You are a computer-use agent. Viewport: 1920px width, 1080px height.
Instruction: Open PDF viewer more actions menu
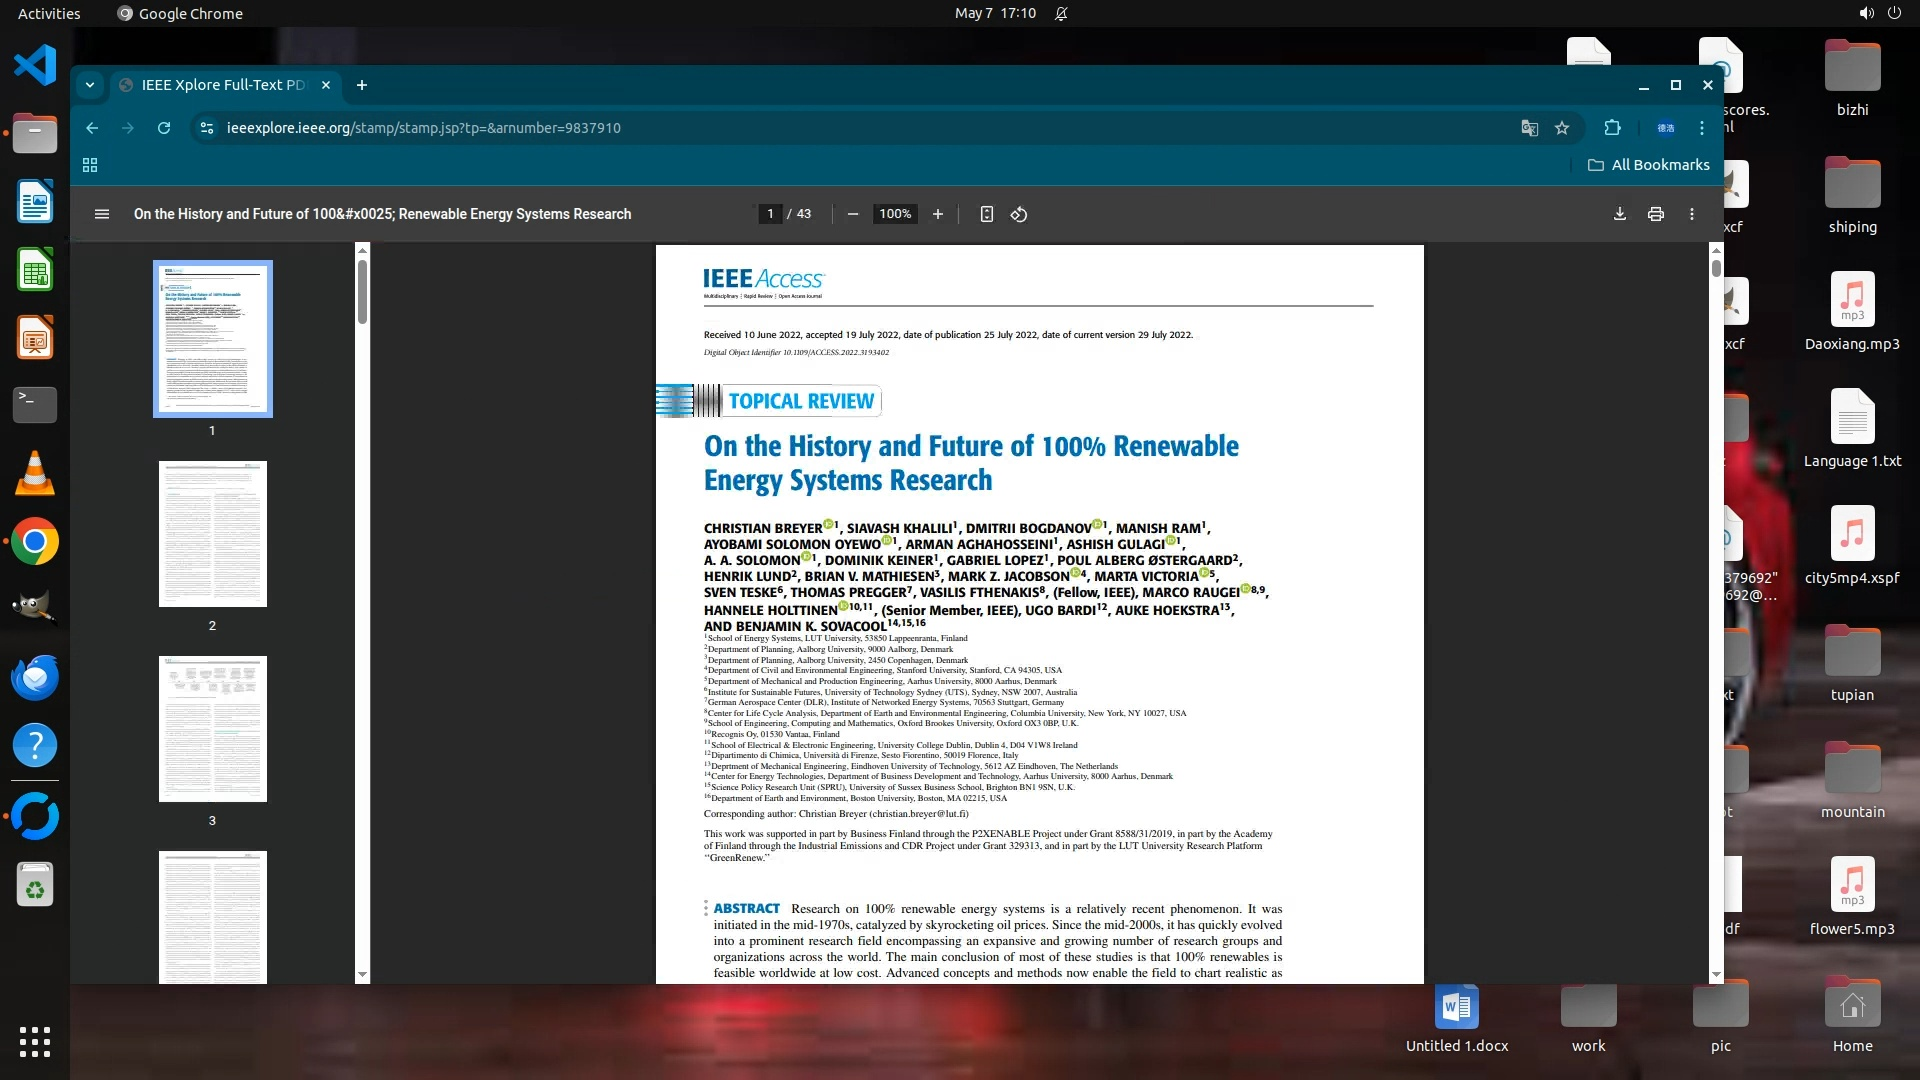coord(1691,214)
